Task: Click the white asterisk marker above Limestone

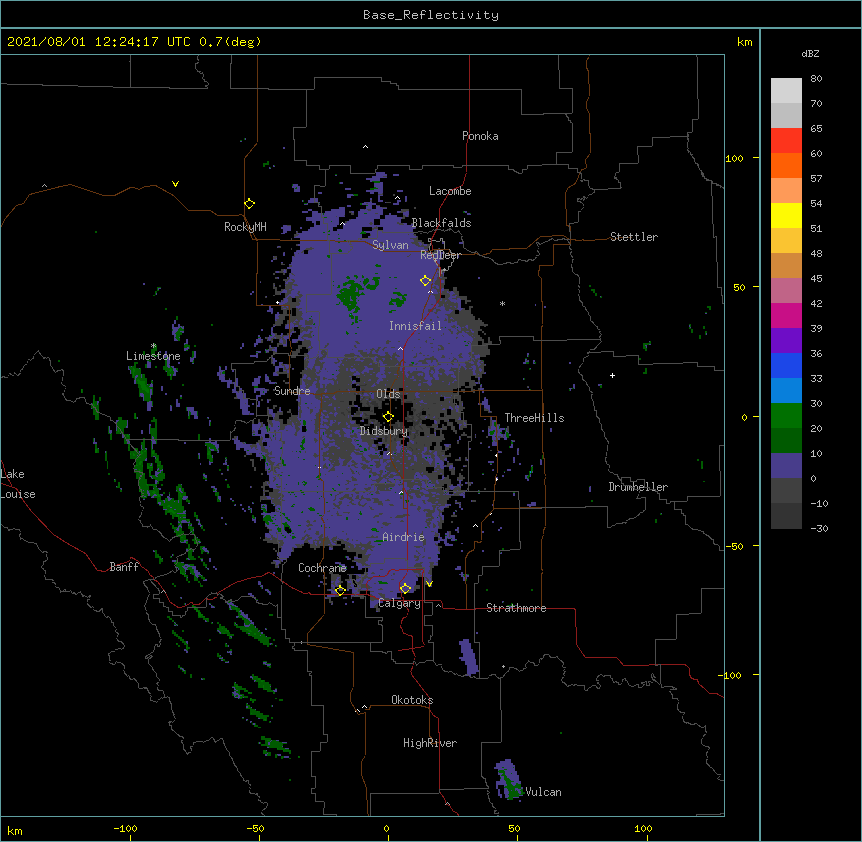Action: coord(154,346)
